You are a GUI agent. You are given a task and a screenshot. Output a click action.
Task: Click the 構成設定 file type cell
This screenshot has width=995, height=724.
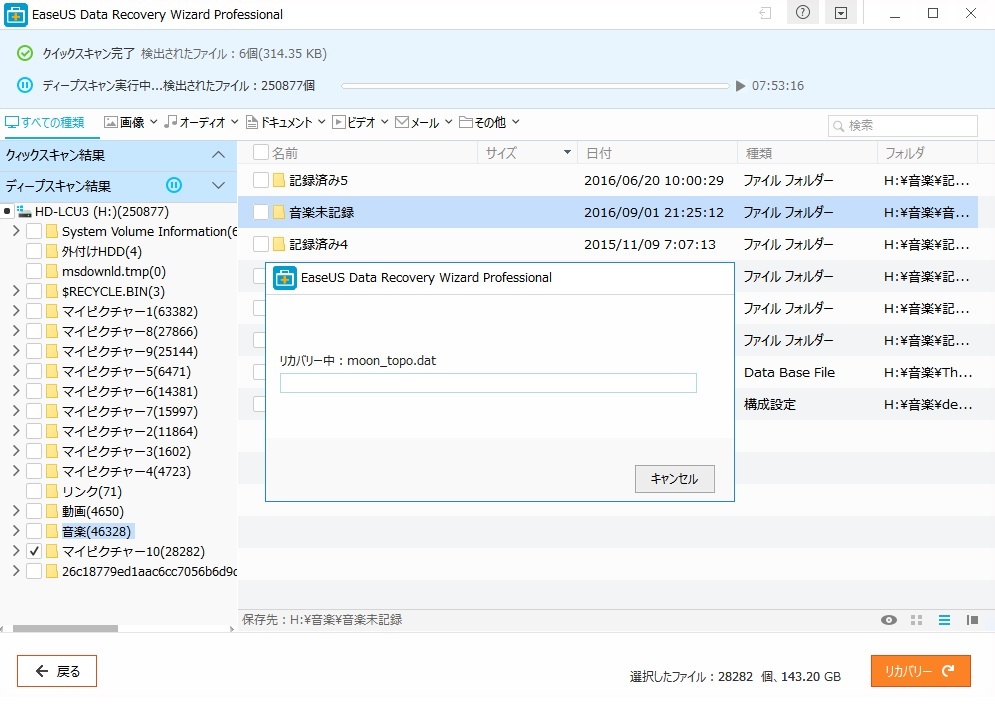[x=769, y=404]
